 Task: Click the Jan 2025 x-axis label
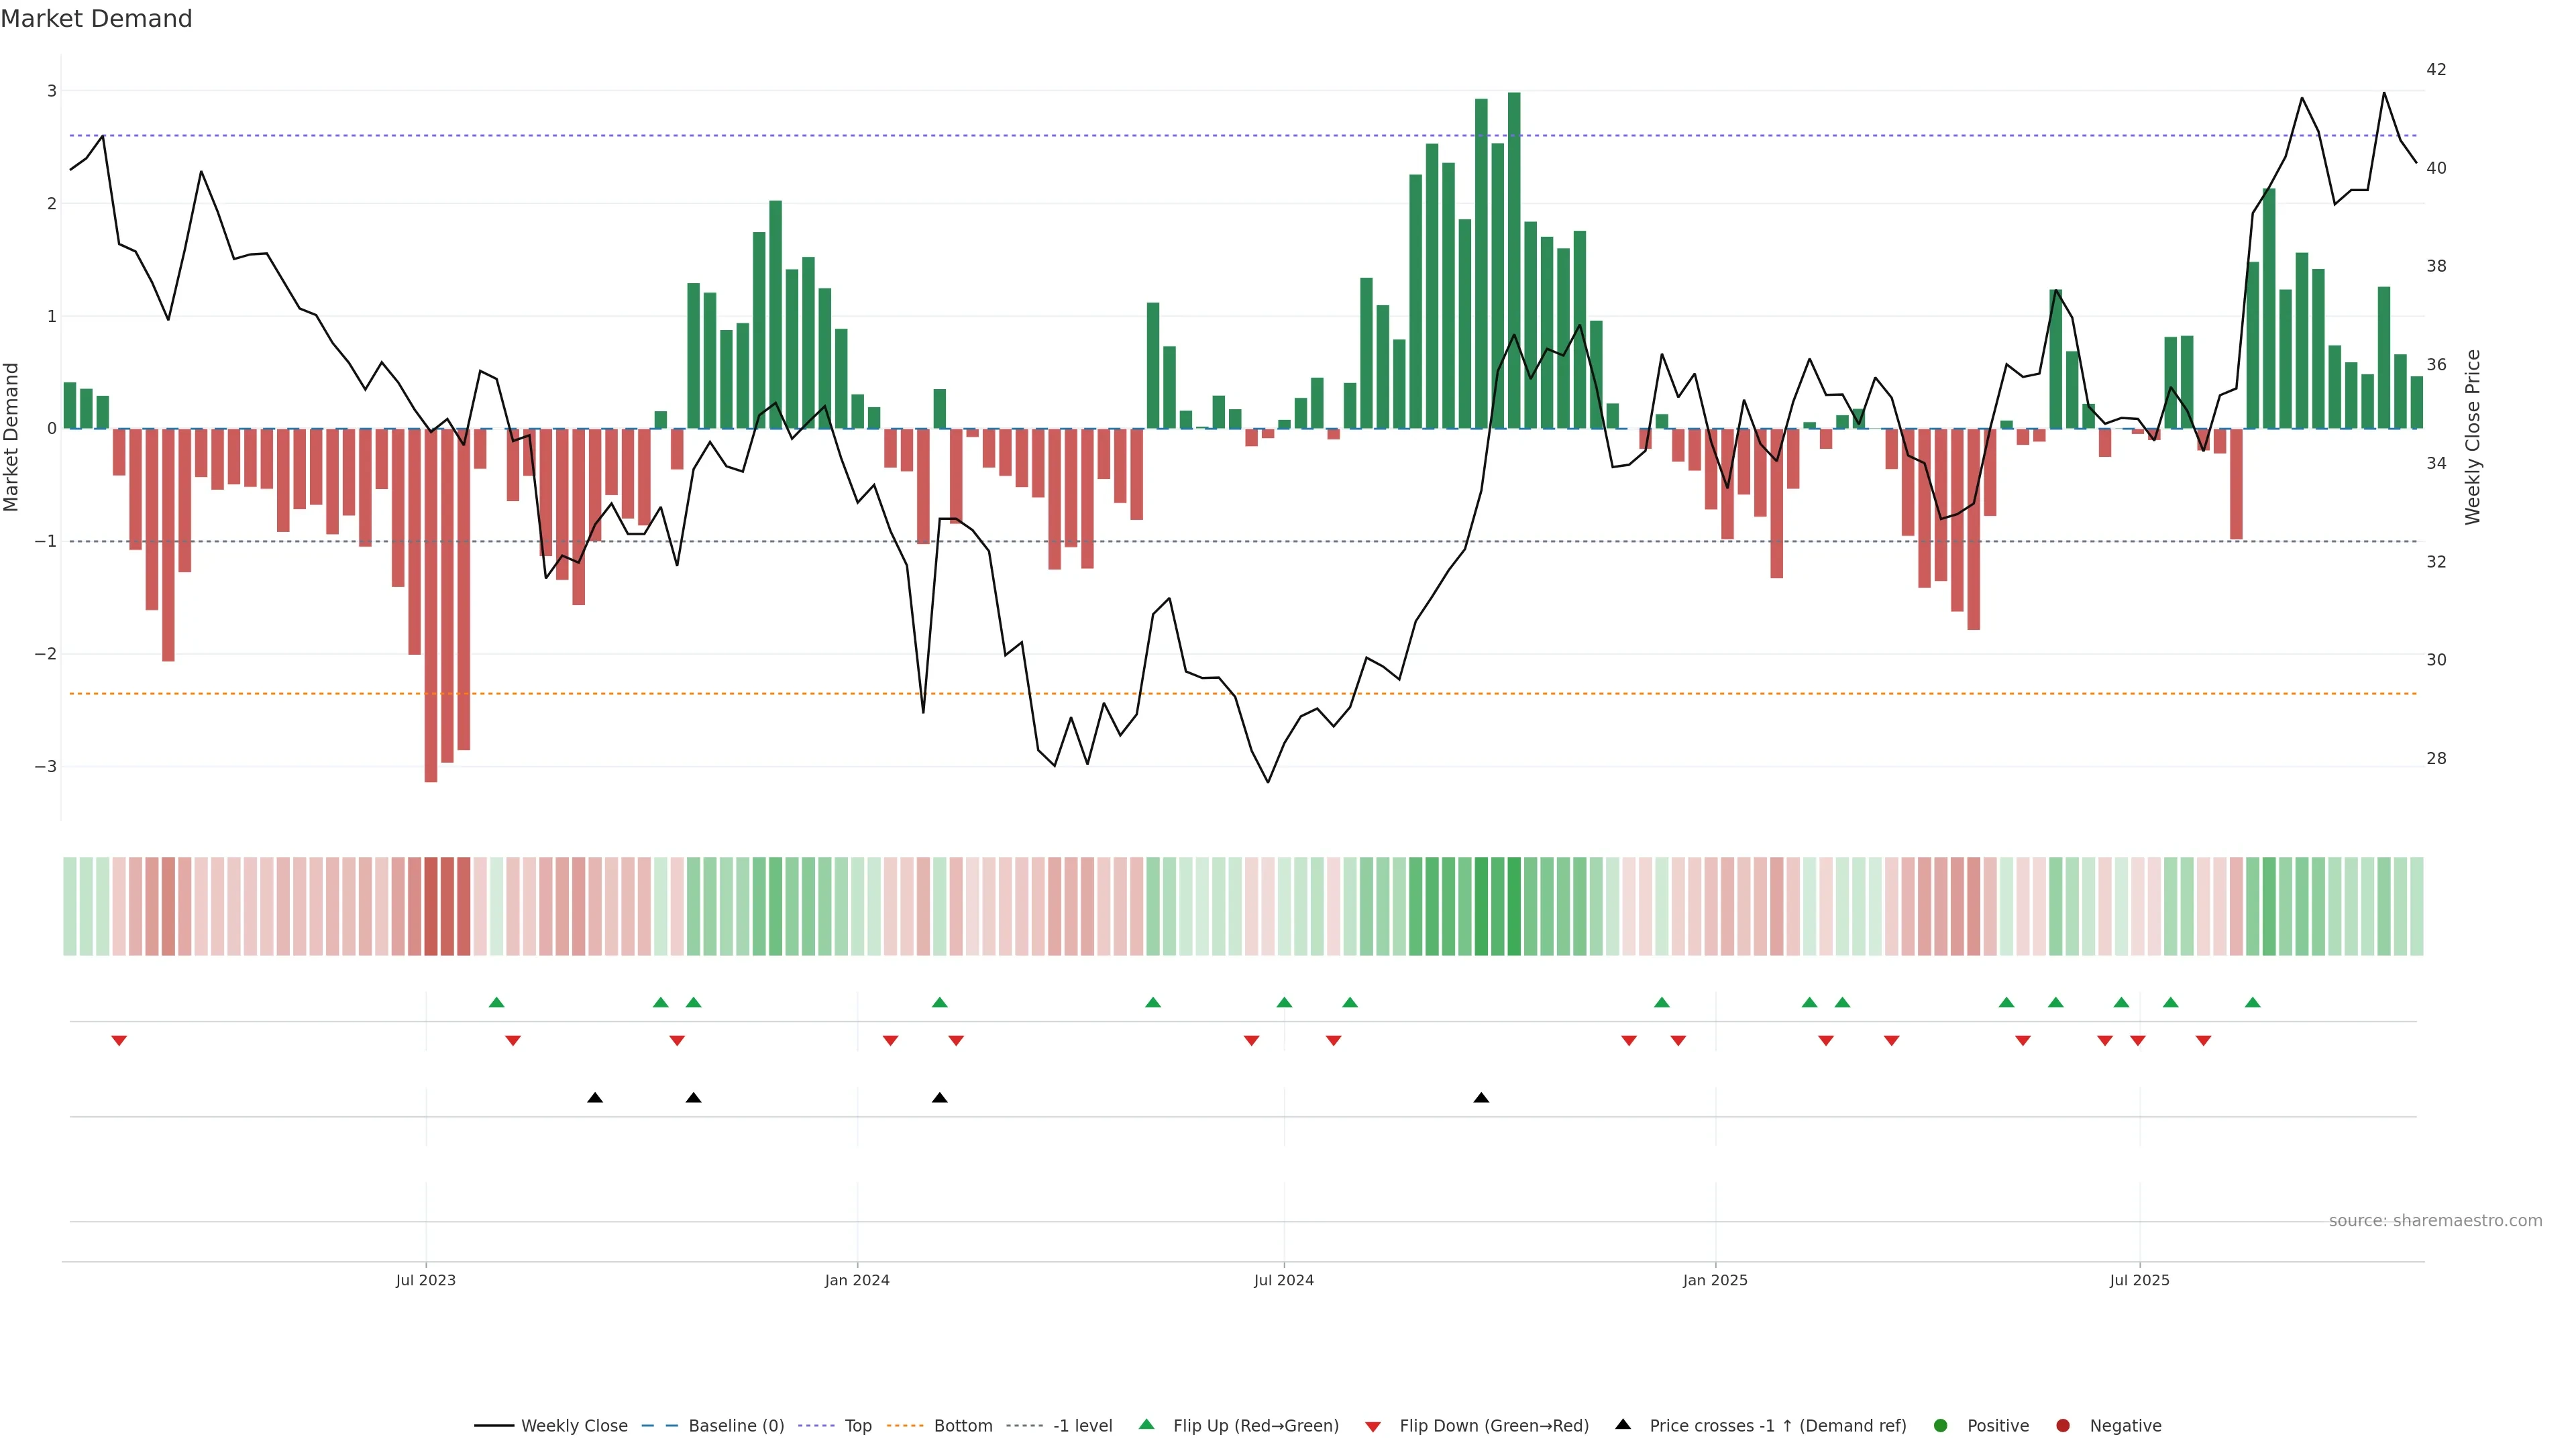[x=1715, y=1280]
